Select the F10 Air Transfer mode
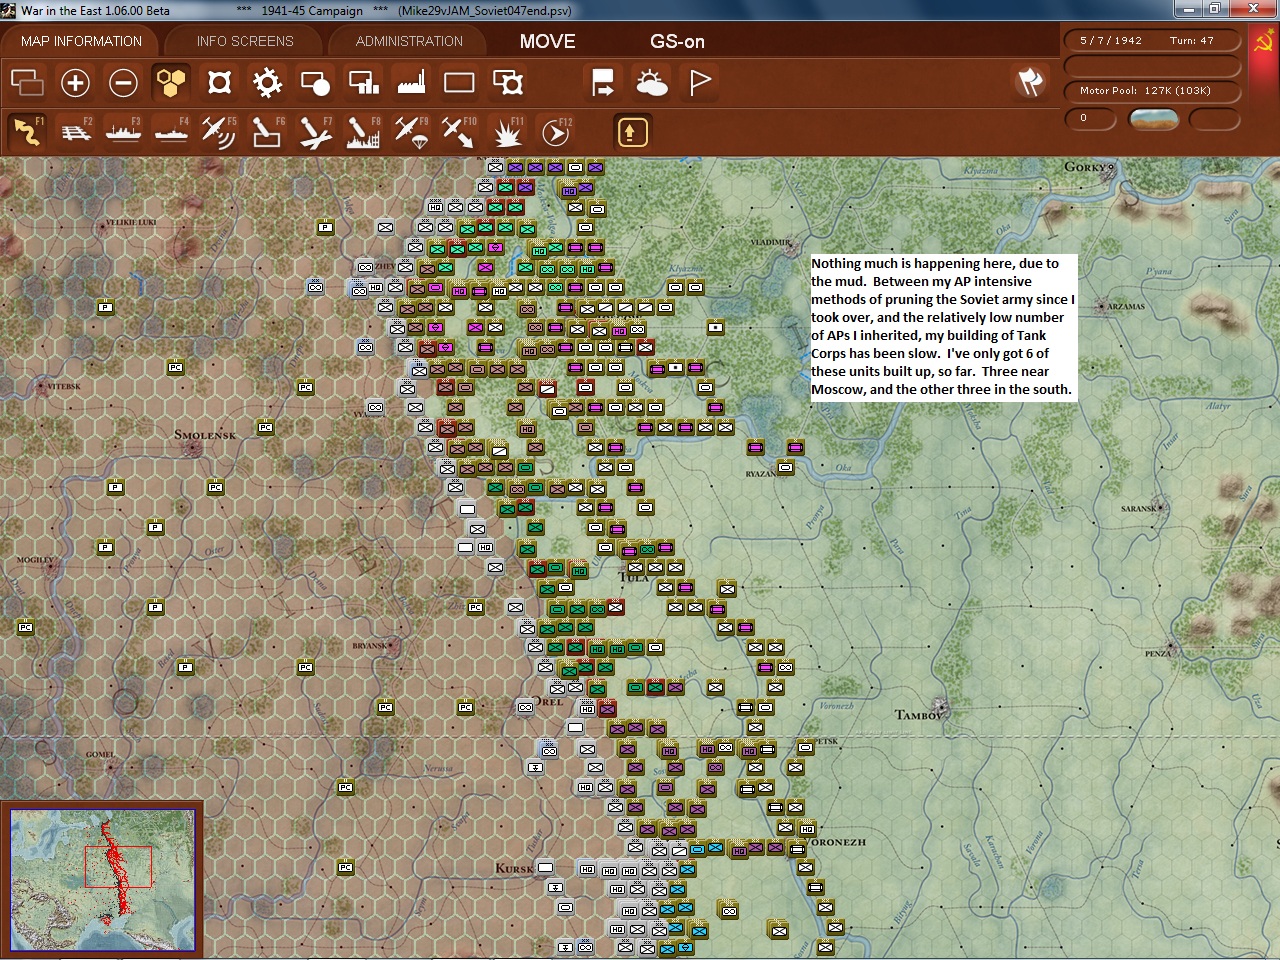This screenshot has height=960, width=1280. (x=459, y=131)
